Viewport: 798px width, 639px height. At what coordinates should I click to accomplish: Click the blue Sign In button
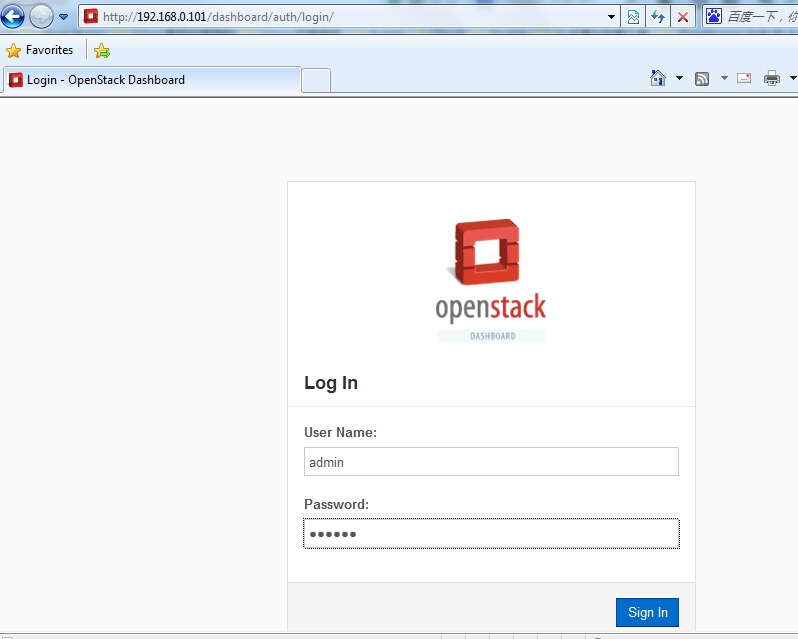[647, 612]
